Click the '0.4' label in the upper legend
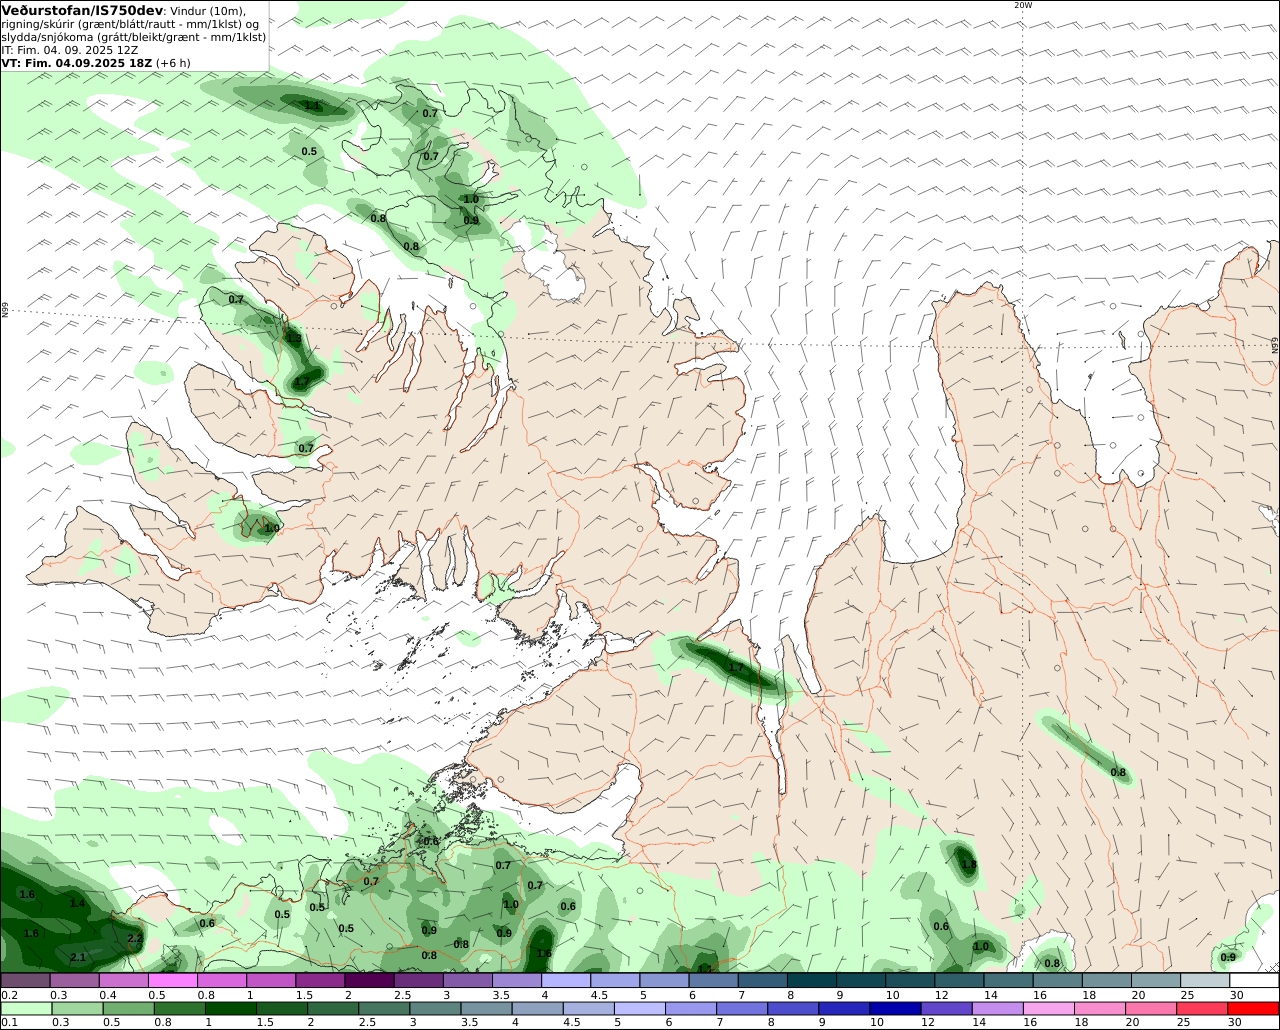 (x=108, y=995)
